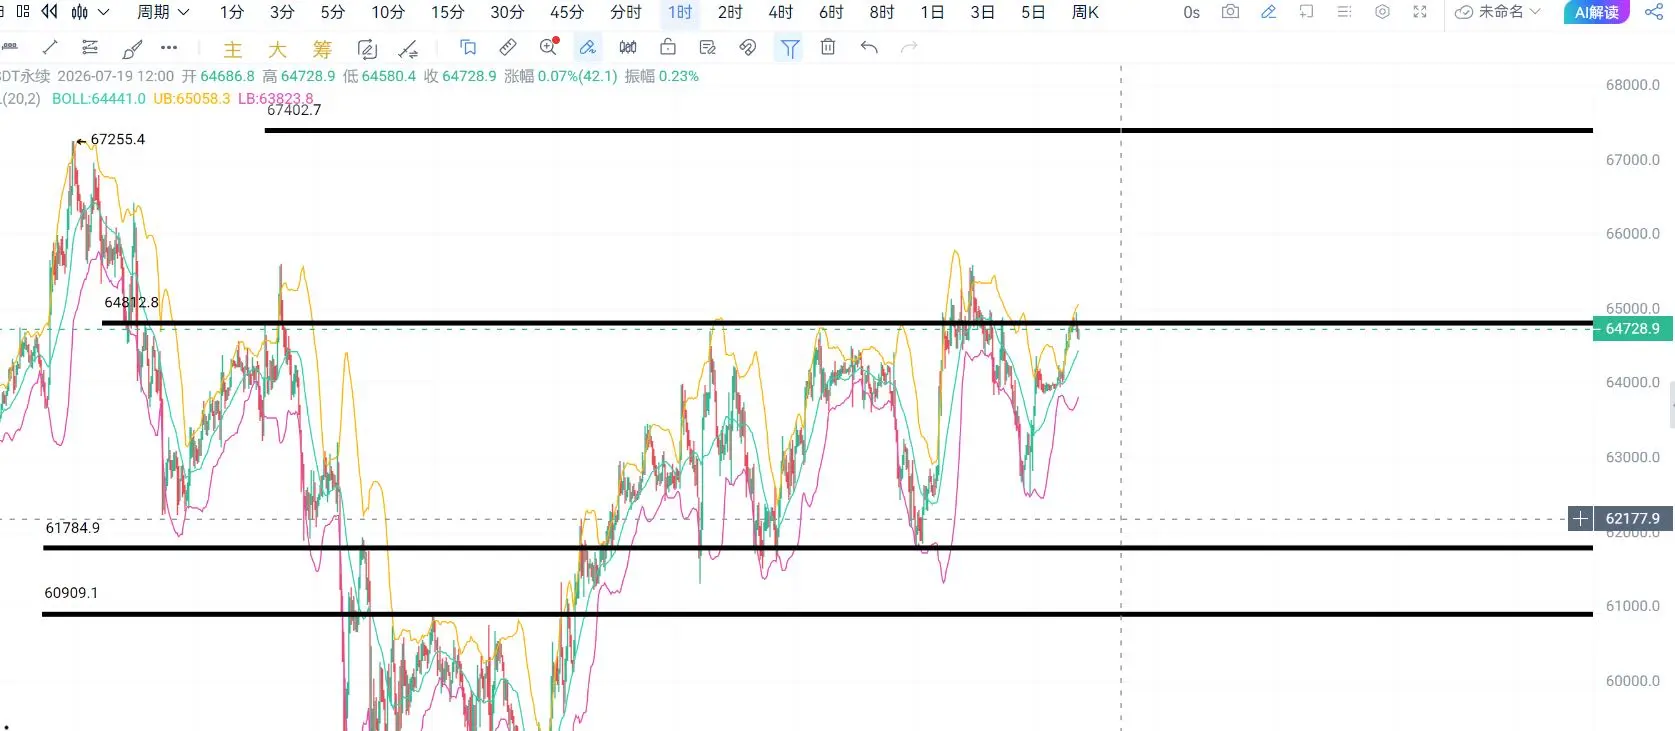Switch to the 1分 timeframe

pyautogui.click(x=232, y=12)
